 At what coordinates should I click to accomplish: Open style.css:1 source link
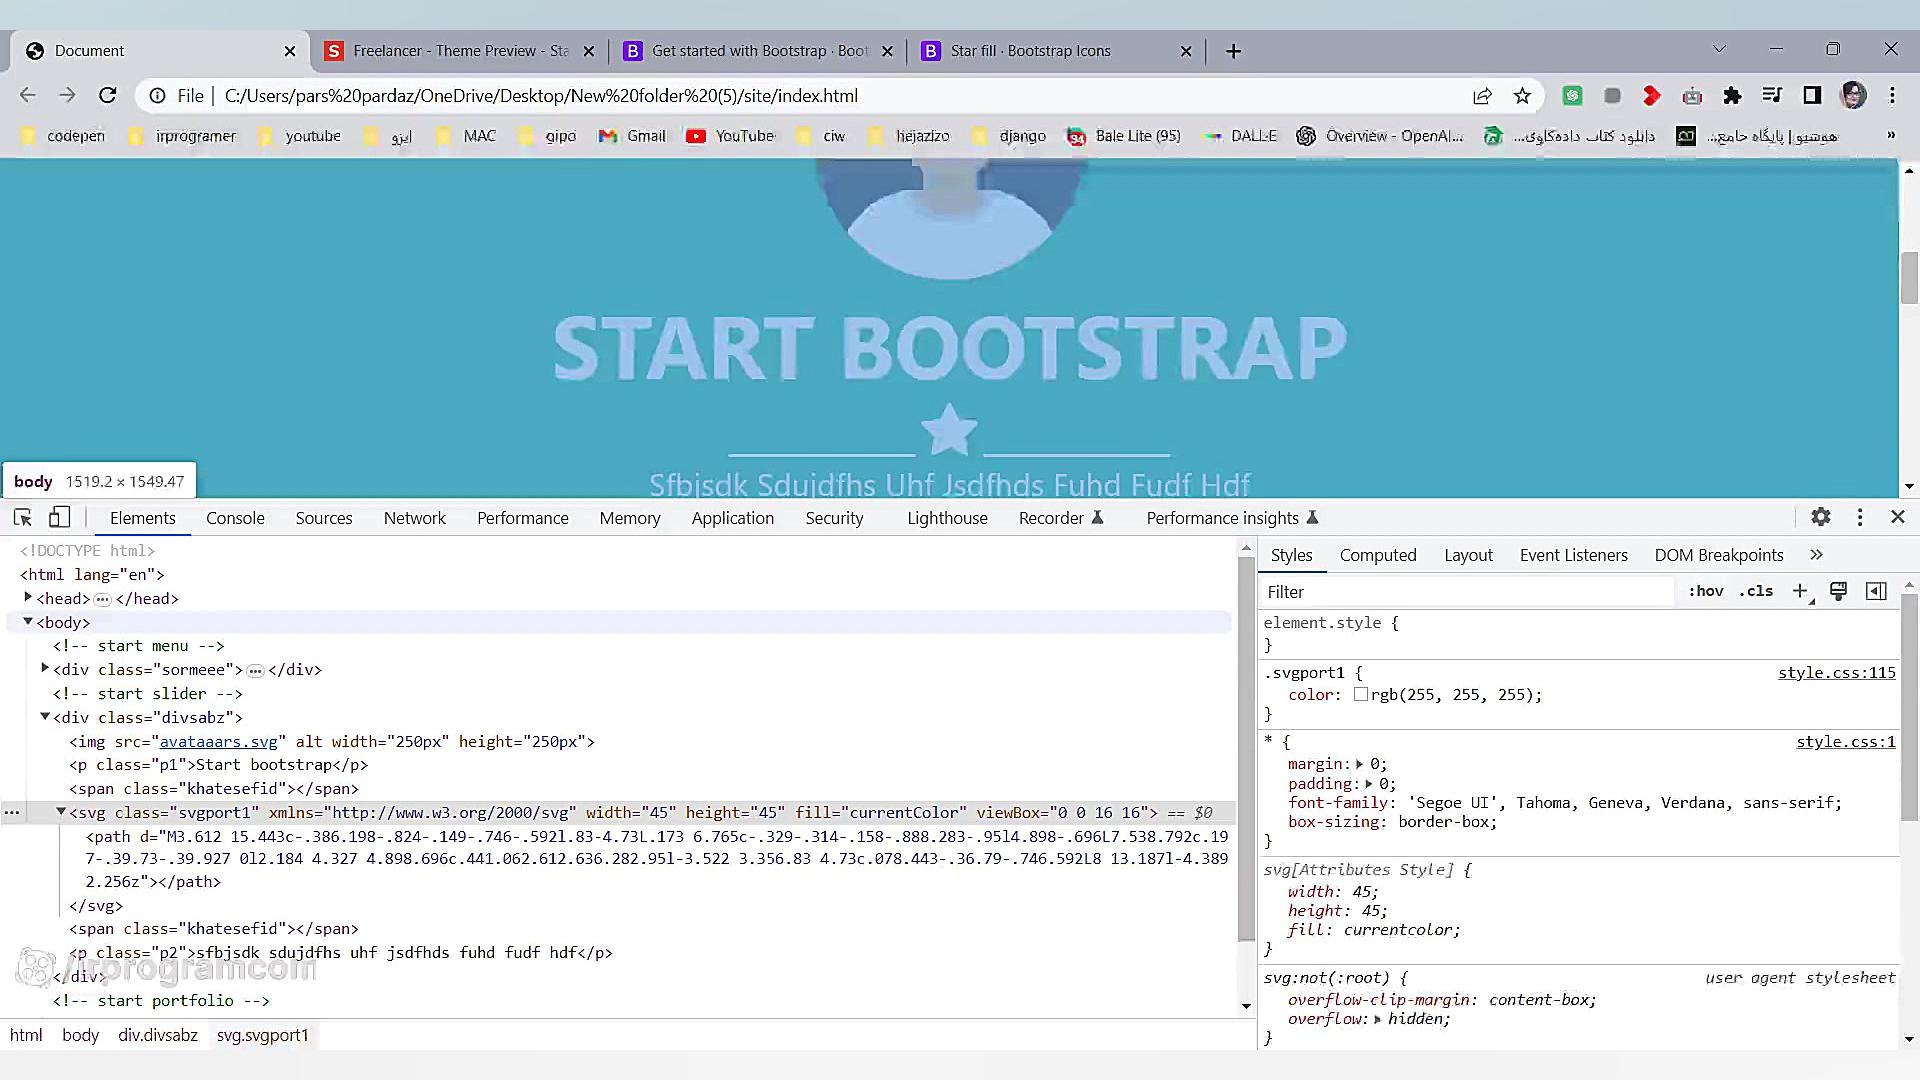[x=1846, y=741]
